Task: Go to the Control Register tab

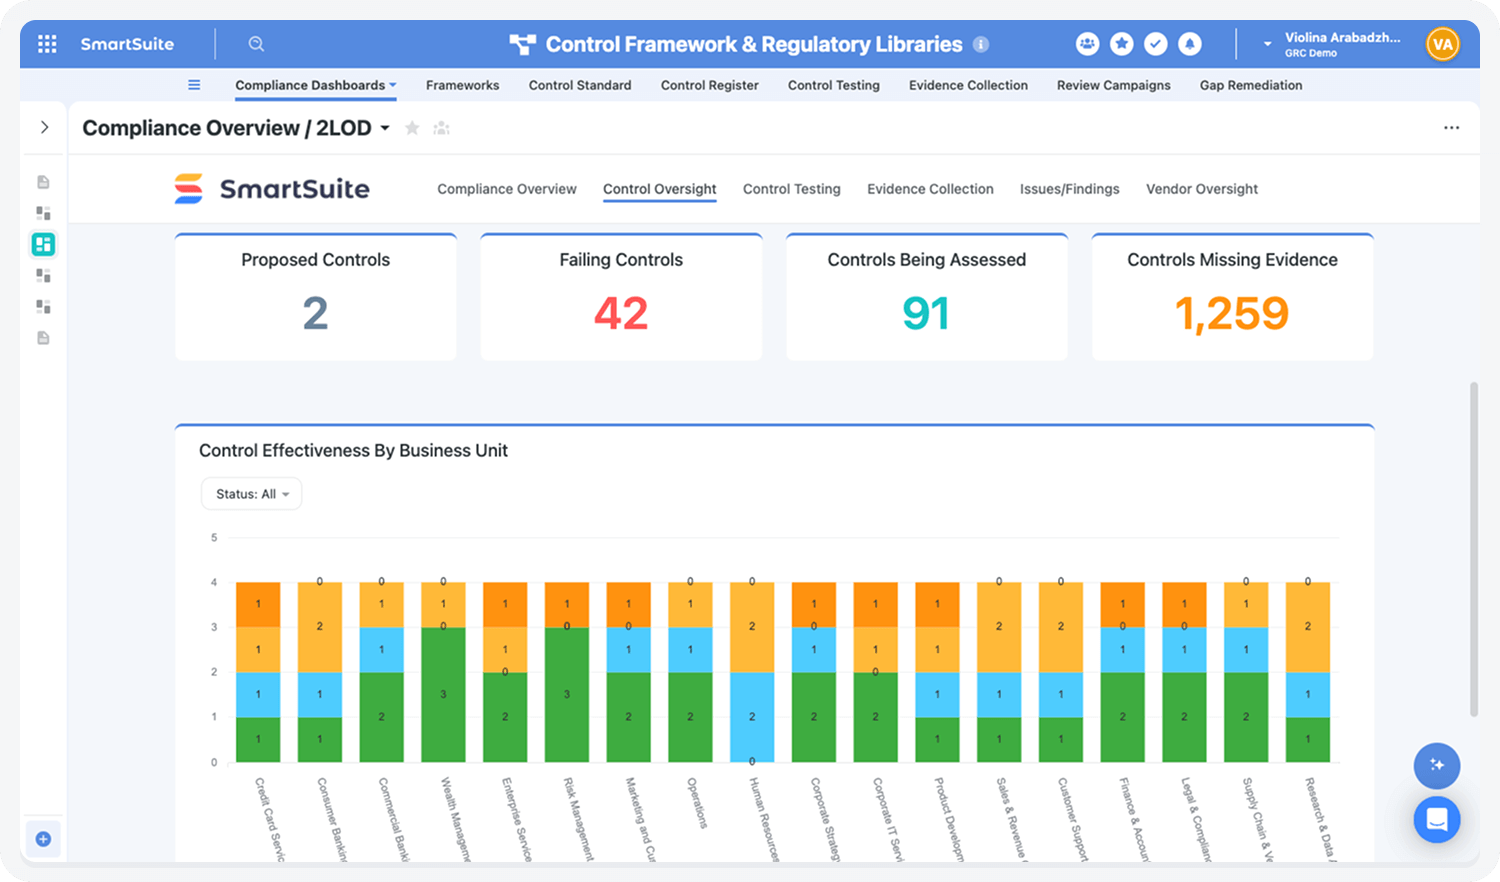Action: (710, 85)
